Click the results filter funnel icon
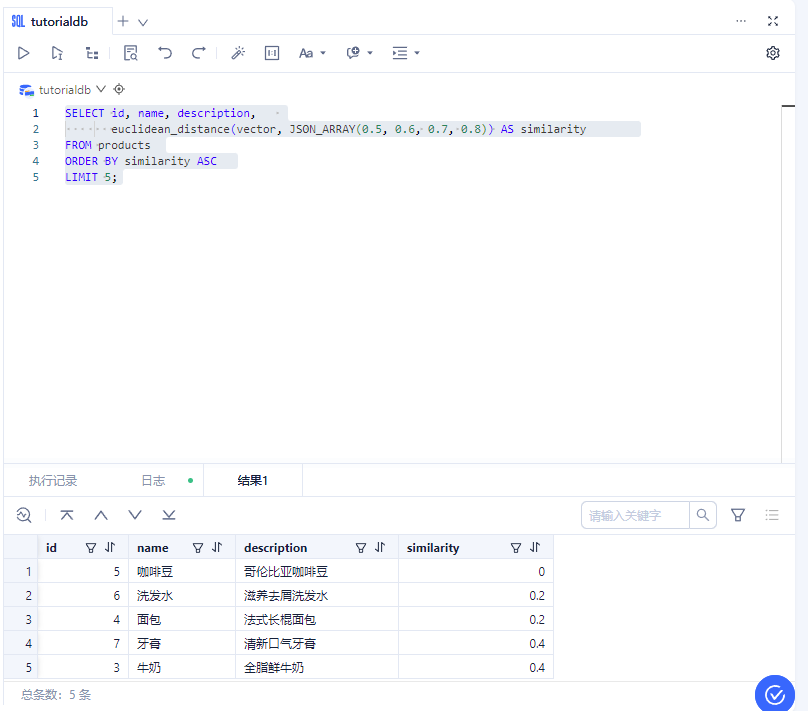The image size is (808, 711). point(738,515)
